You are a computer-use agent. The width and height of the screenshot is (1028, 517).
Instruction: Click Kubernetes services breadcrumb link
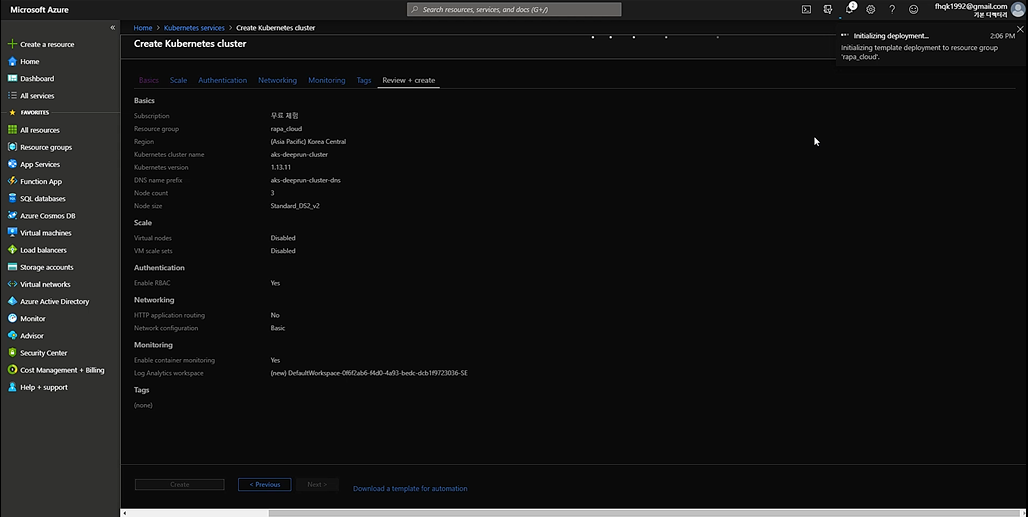pyautogui.click(x=194, y=28)
